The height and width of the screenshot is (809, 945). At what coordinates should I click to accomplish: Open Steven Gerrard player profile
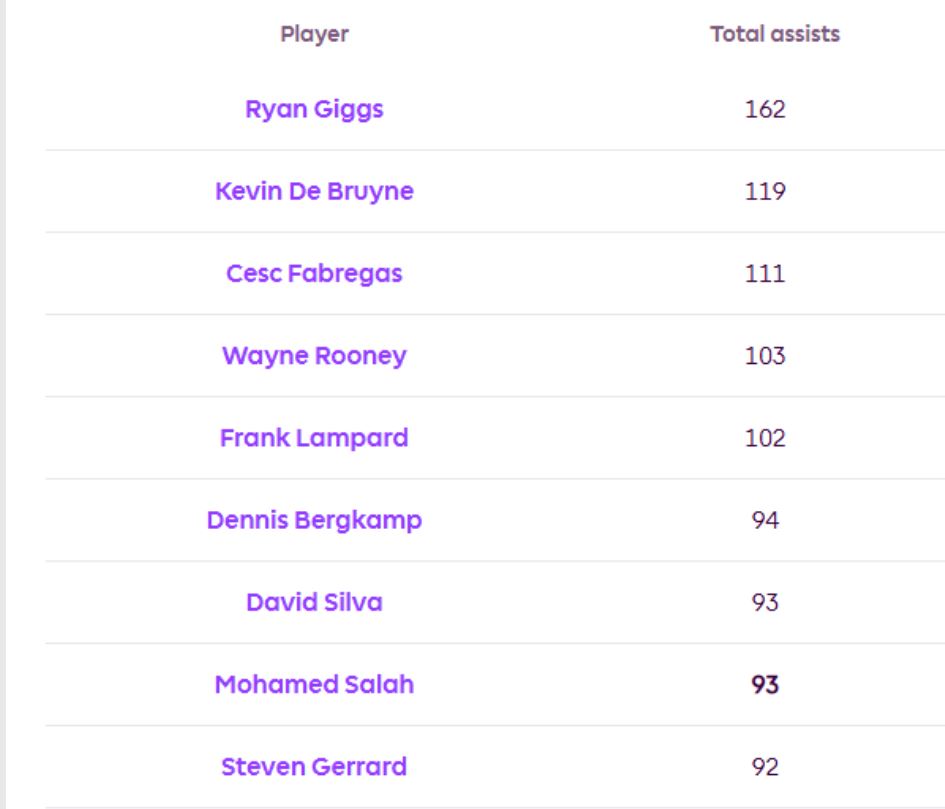pyautogui.click(x=314, y=767)
